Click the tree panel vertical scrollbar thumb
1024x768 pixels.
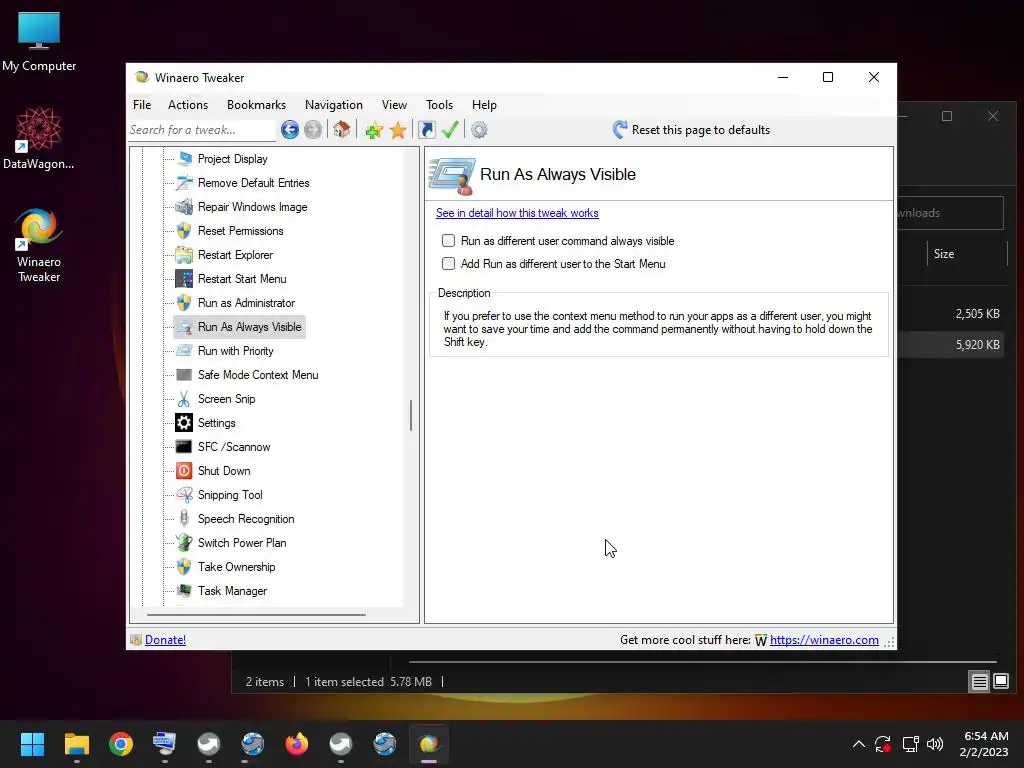(411, 415)
